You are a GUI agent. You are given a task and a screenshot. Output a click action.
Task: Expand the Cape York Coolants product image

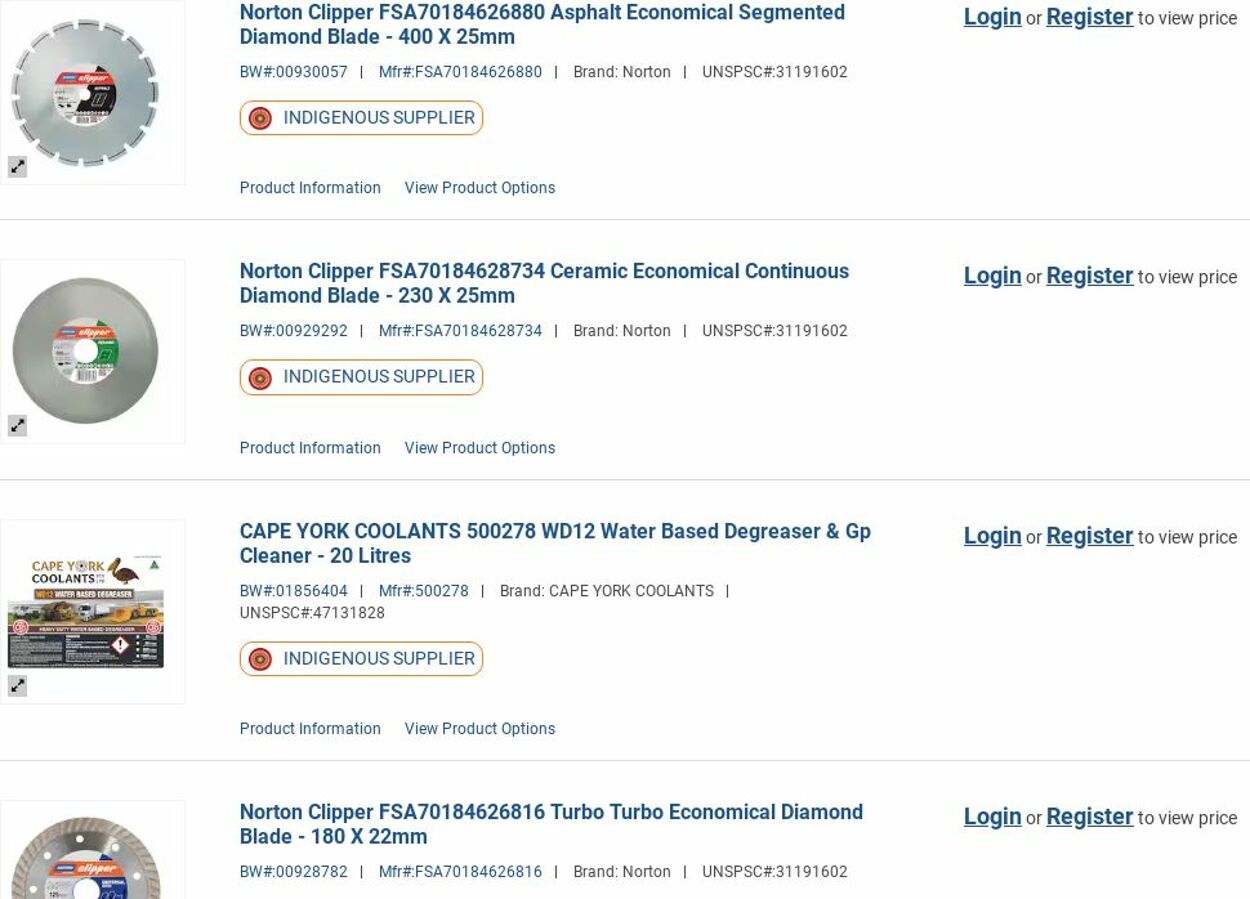(18, 686)
